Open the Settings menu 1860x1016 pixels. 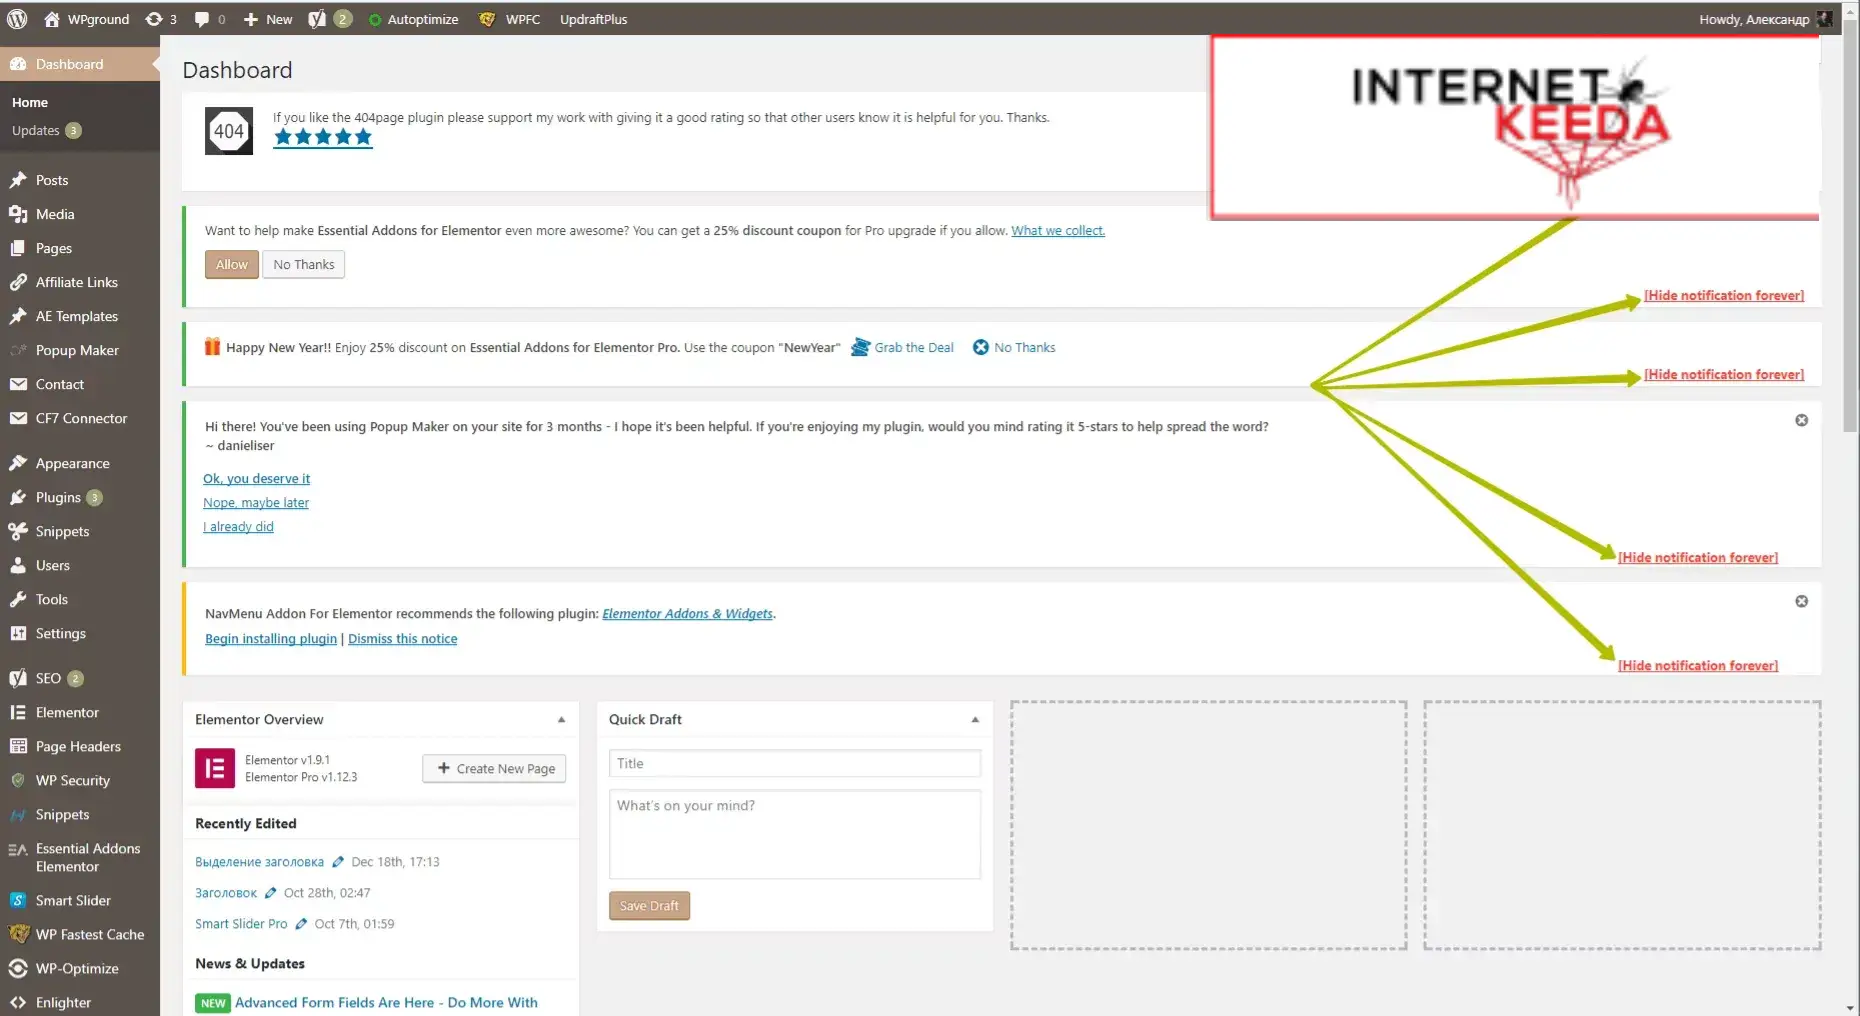click(x=80, y=633)
